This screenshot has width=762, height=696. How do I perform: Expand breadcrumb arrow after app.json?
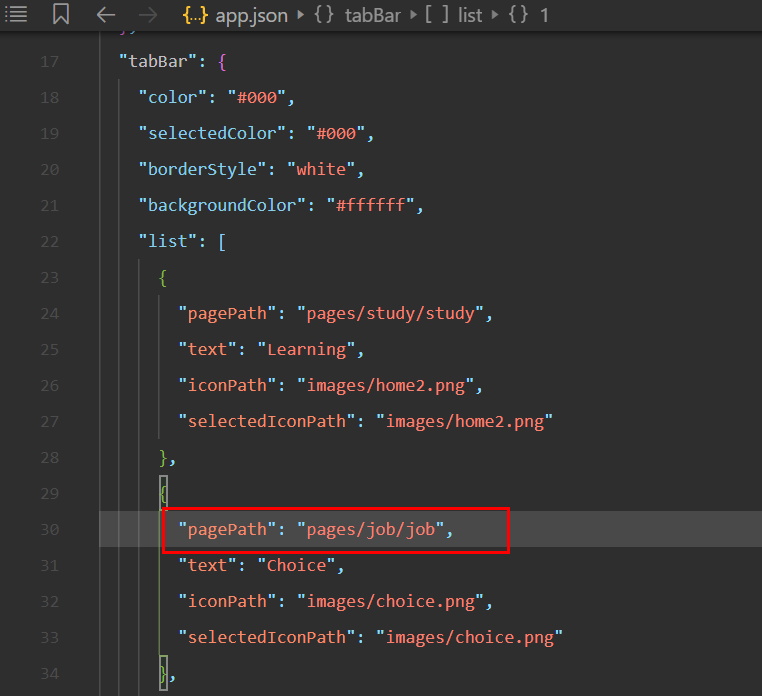click(300, 15)
